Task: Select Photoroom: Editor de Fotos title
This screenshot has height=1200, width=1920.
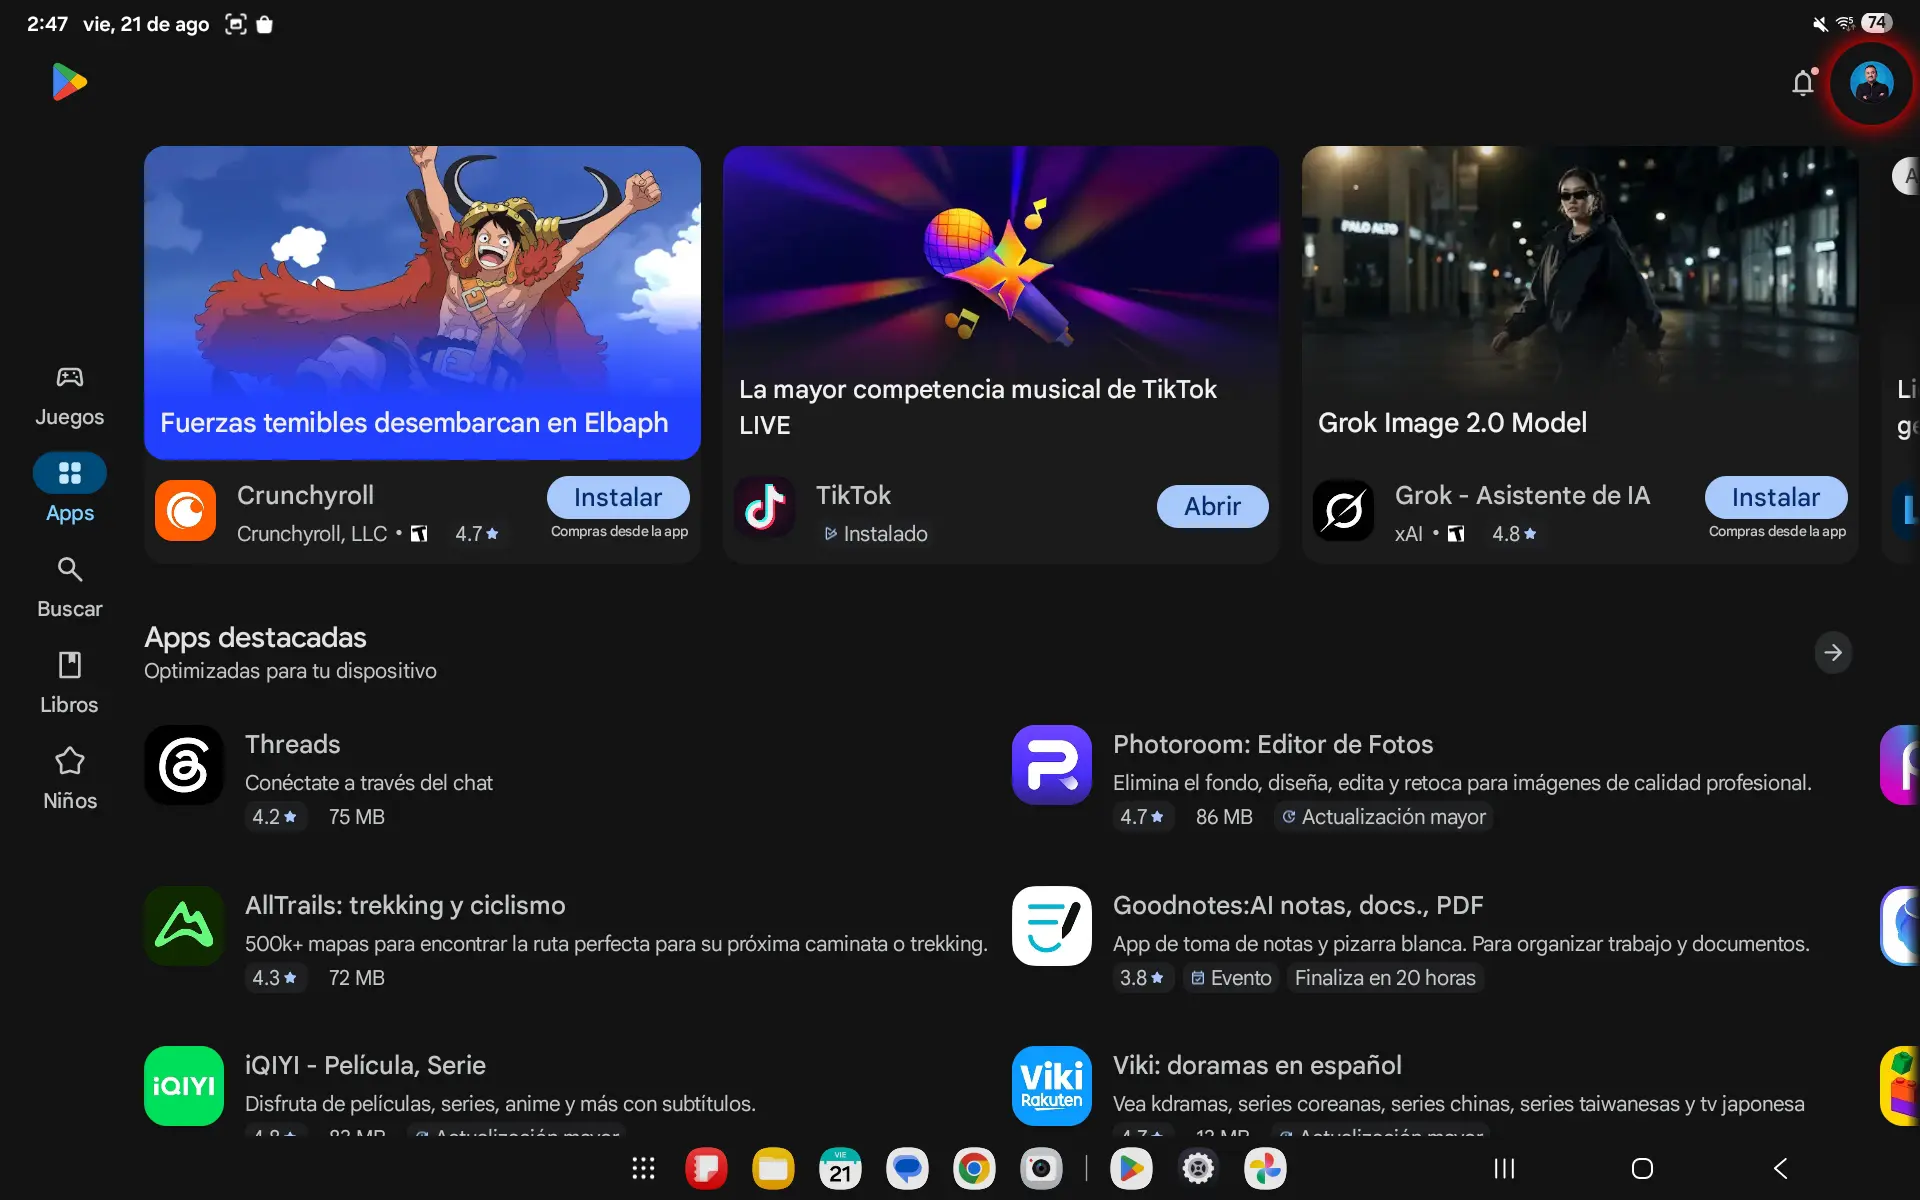Action: click(1273, 744)
